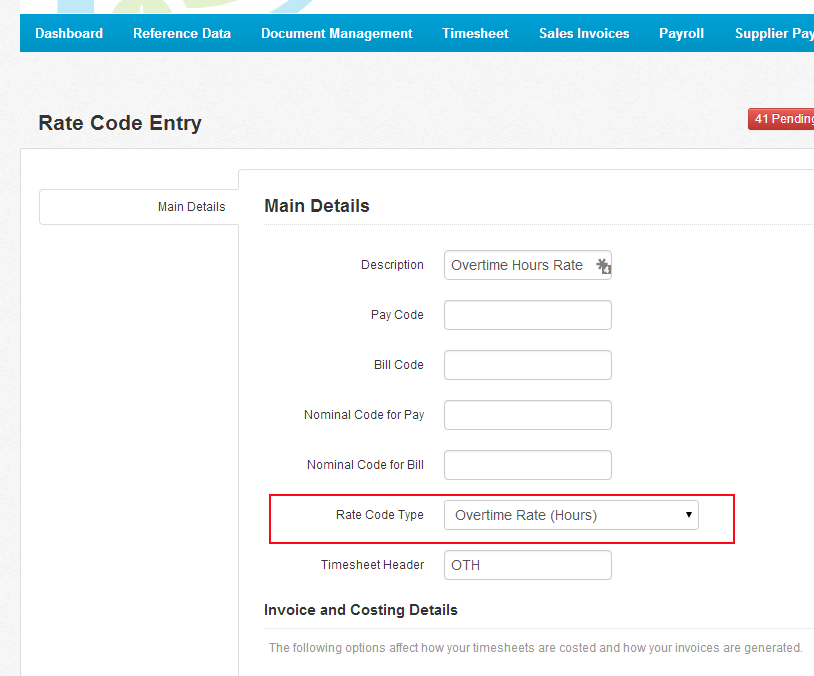Click the Main Details section heading
The image size is (814, 676).
(x=317, y=206)
